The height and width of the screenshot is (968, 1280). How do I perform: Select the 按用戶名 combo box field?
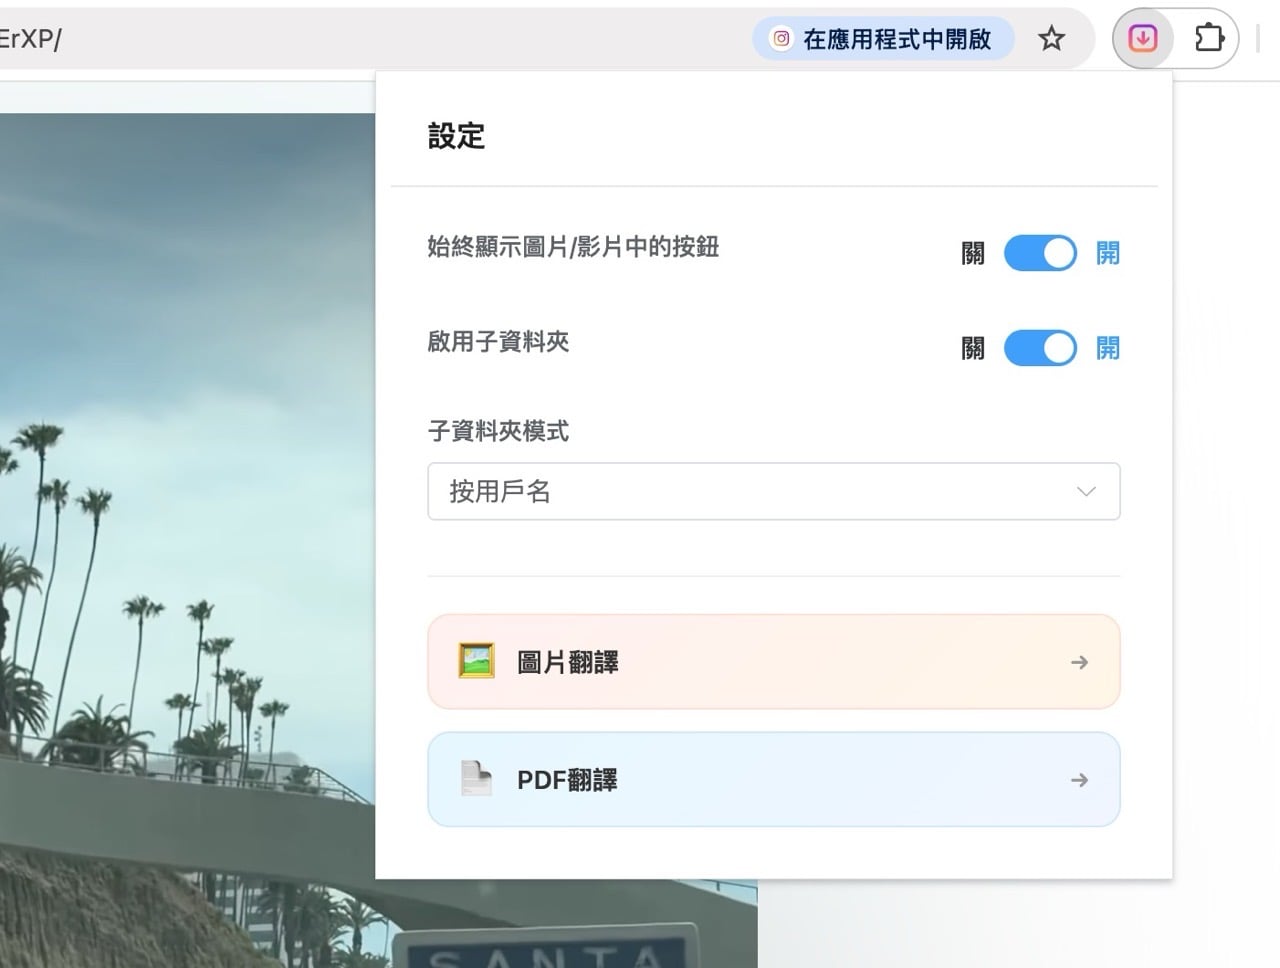pos(700,491)
